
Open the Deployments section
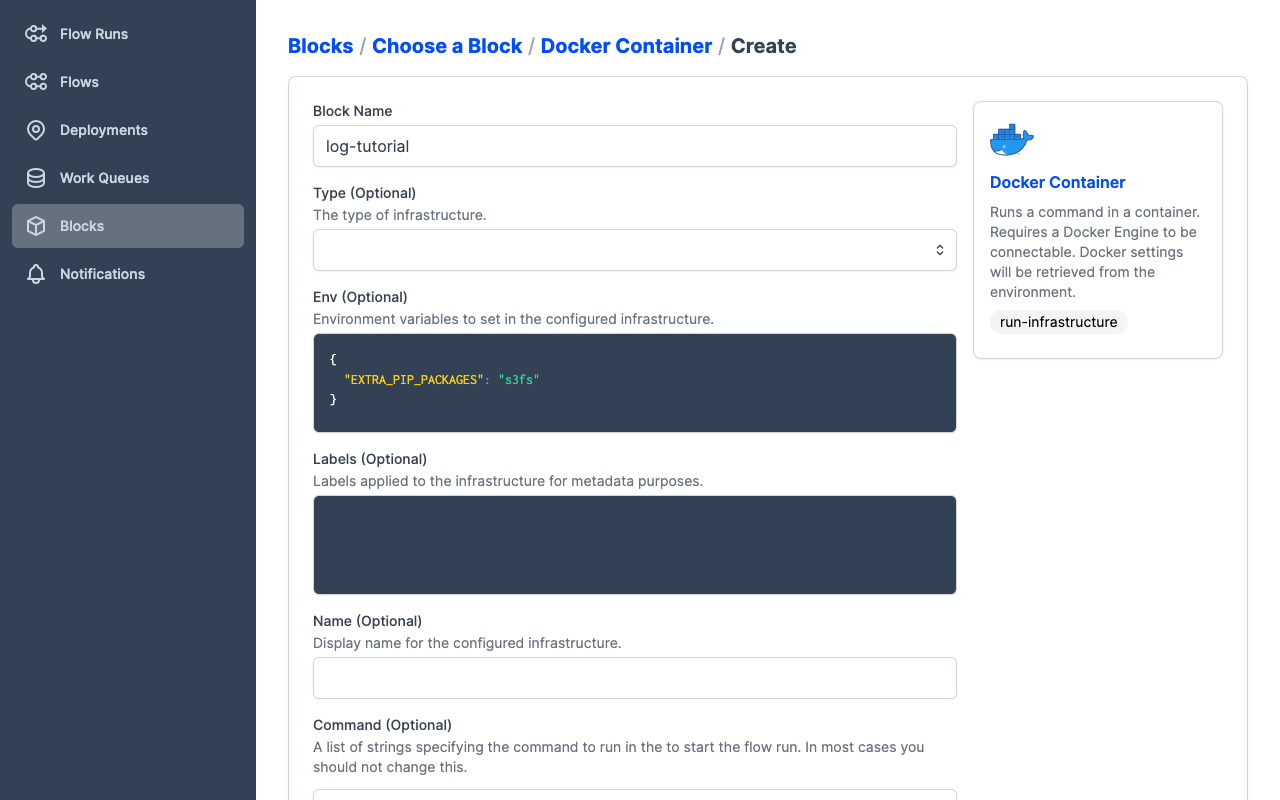pyautogui.click(x=128, y=130)
